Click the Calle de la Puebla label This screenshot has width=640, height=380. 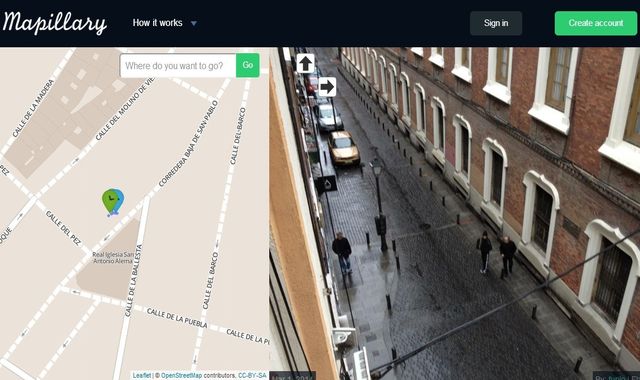tap(177, 318)
